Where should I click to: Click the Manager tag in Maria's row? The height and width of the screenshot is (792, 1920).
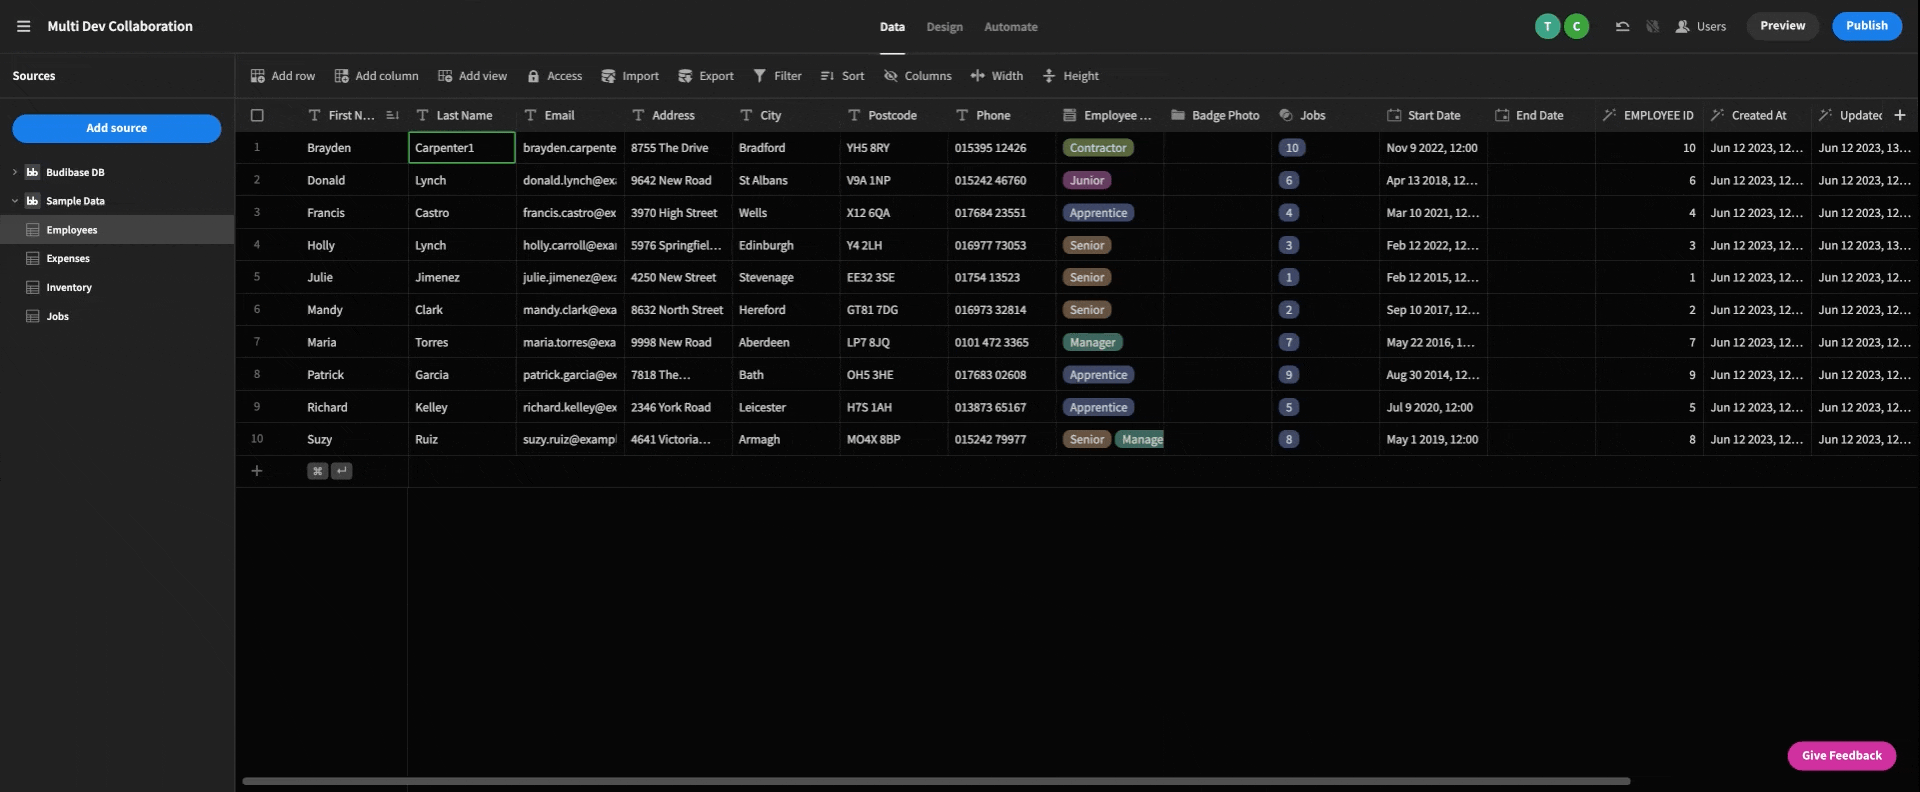[1092, 342]
